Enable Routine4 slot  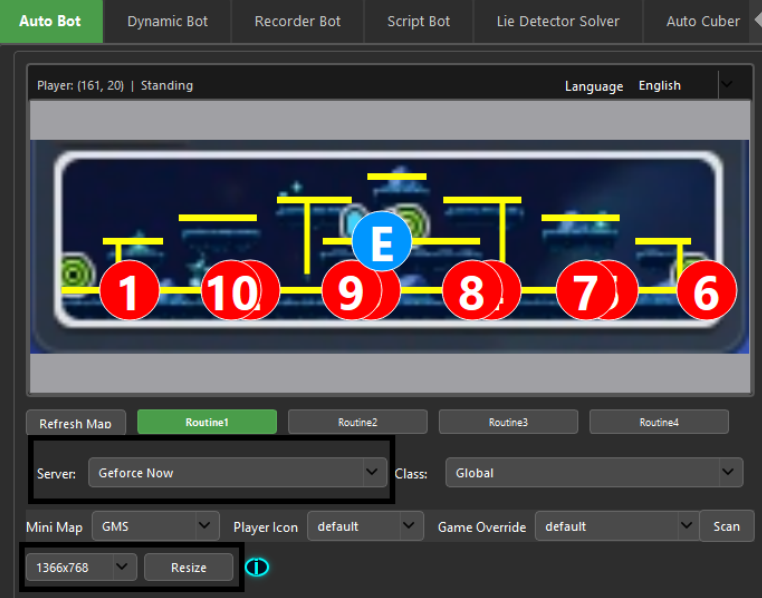tap(659, 422)
